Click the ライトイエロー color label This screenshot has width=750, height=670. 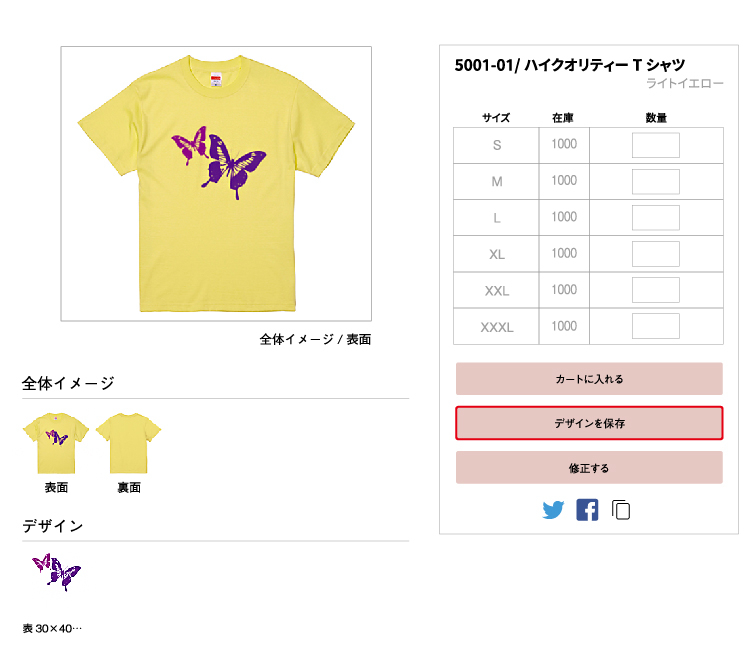pos(684,84)
